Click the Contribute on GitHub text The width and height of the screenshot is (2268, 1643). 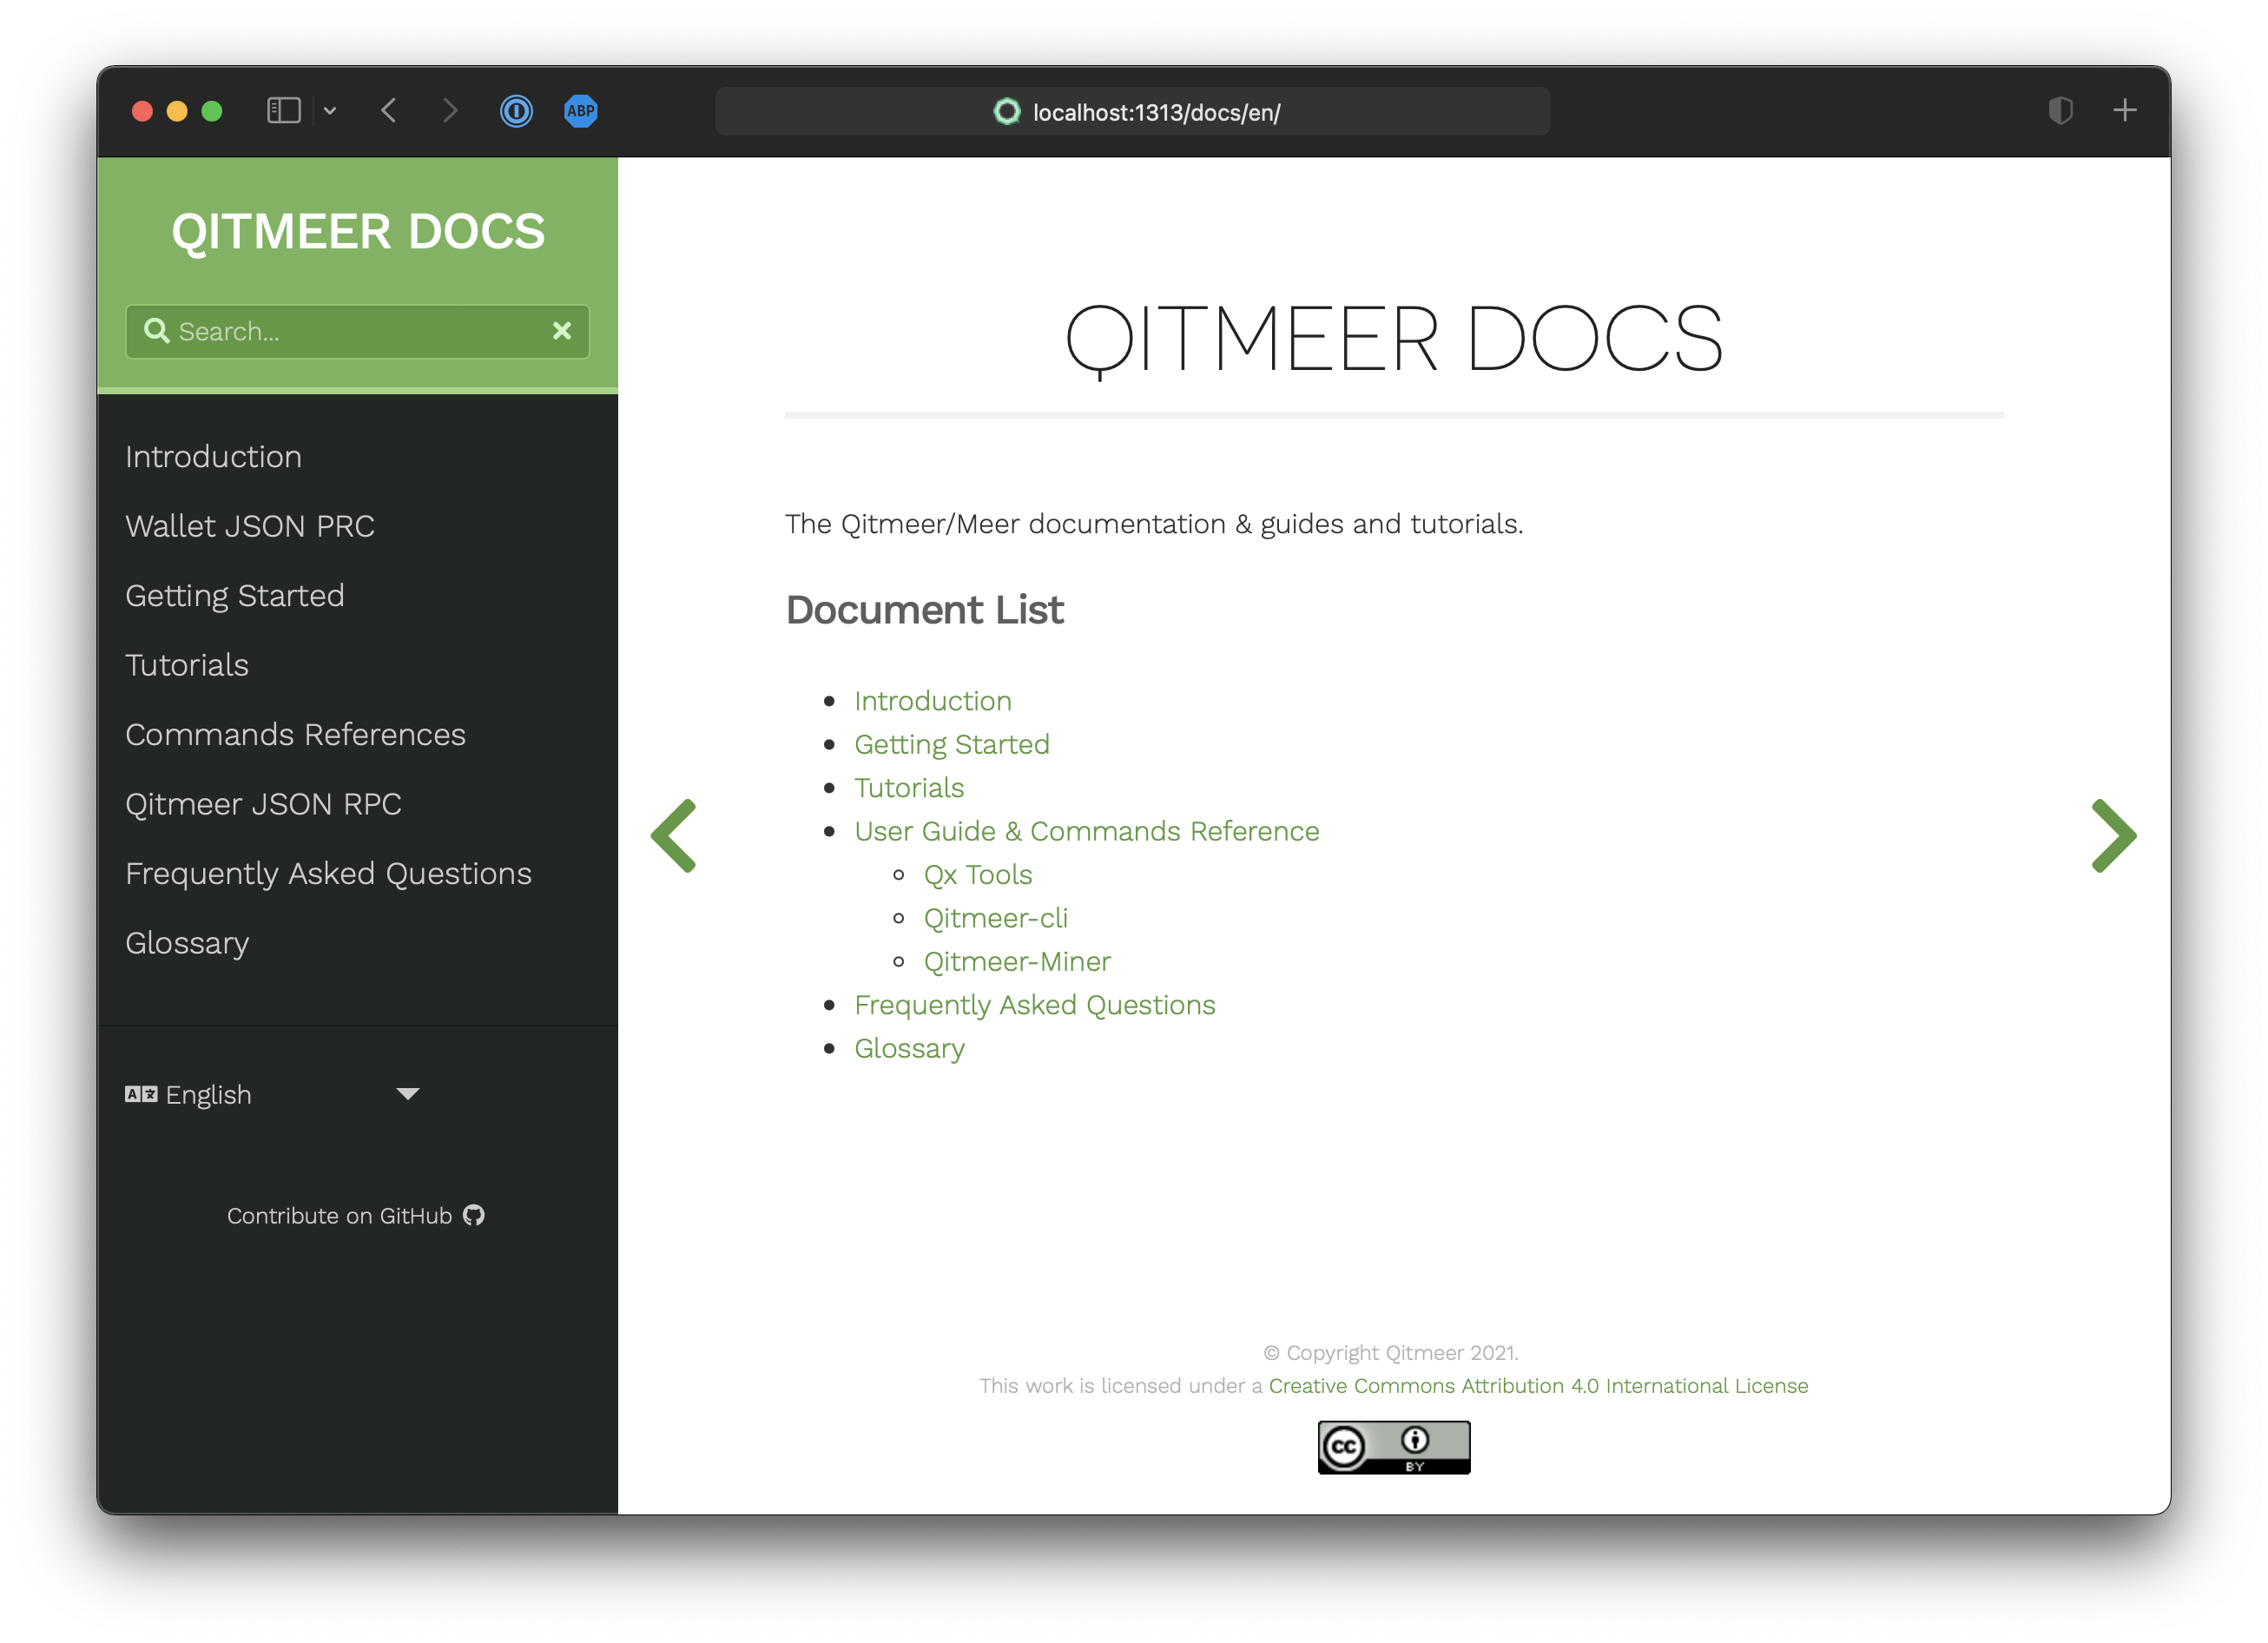click(x=358, y=1215)
